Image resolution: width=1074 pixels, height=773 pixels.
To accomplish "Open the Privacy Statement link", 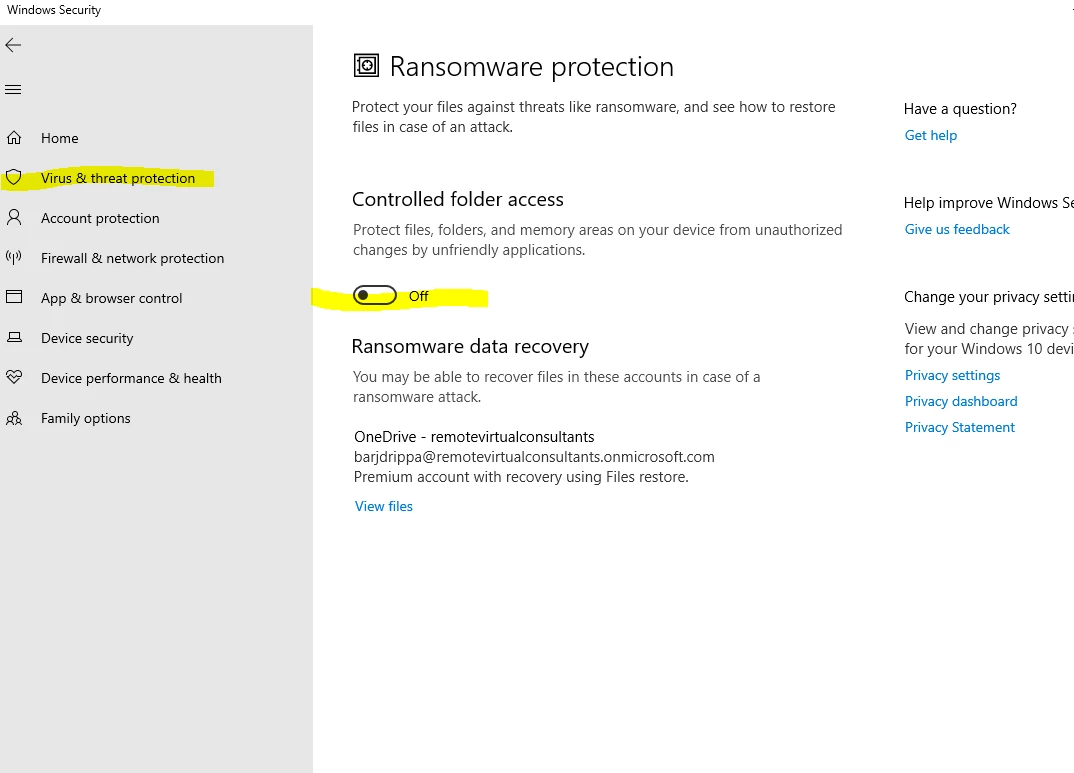I will point(960,427).
